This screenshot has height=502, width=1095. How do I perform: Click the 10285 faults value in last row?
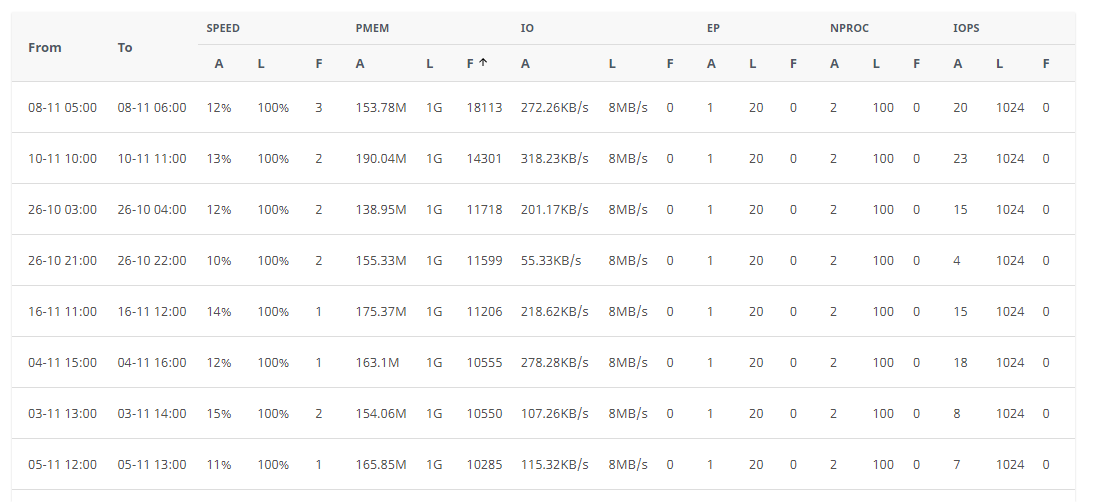[484, 464]
